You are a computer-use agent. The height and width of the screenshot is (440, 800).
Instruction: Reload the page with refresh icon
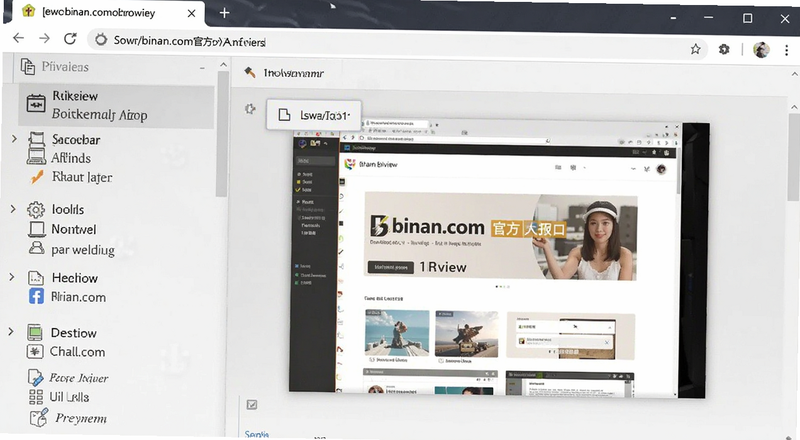[x=70, y=38]
